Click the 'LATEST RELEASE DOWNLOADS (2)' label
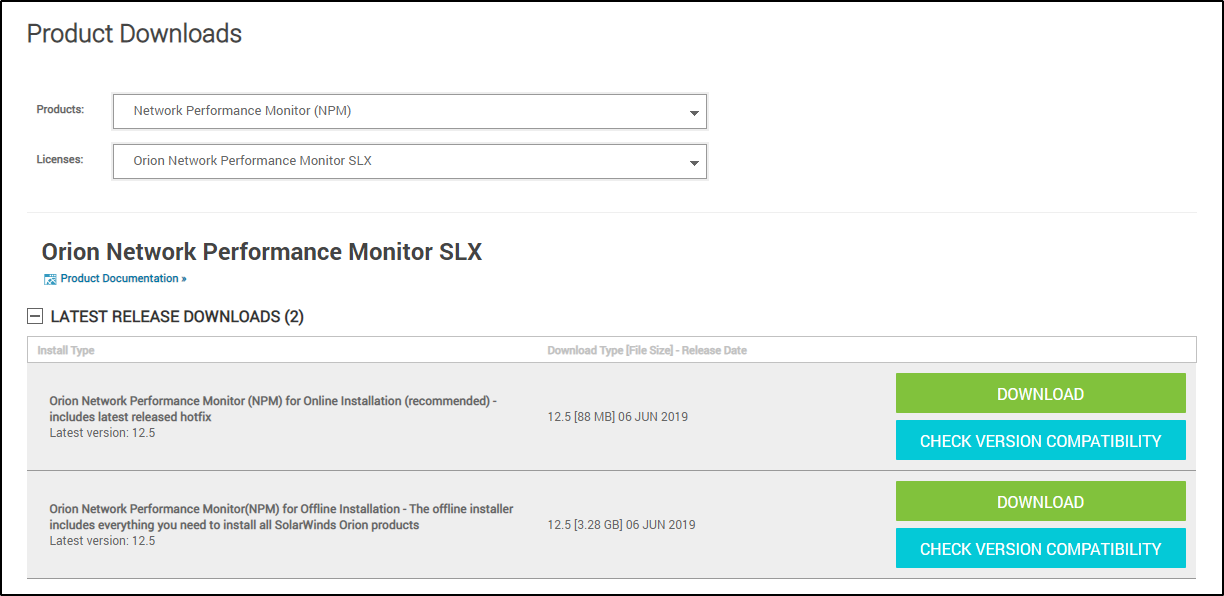1224x596 pixels. 177,317
